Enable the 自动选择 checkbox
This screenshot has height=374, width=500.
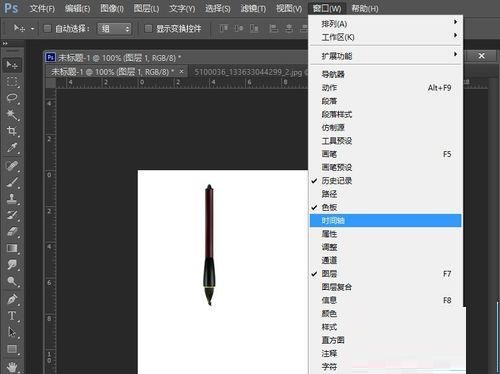48,29
